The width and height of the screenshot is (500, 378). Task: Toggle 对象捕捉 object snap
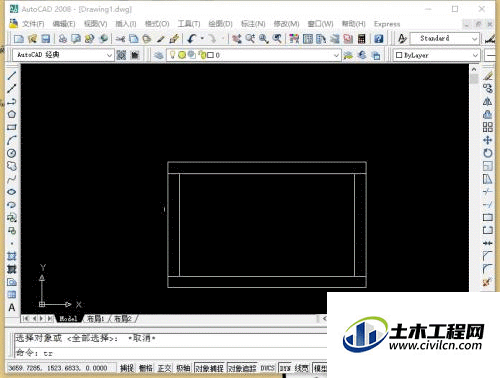tap(209, 368)
